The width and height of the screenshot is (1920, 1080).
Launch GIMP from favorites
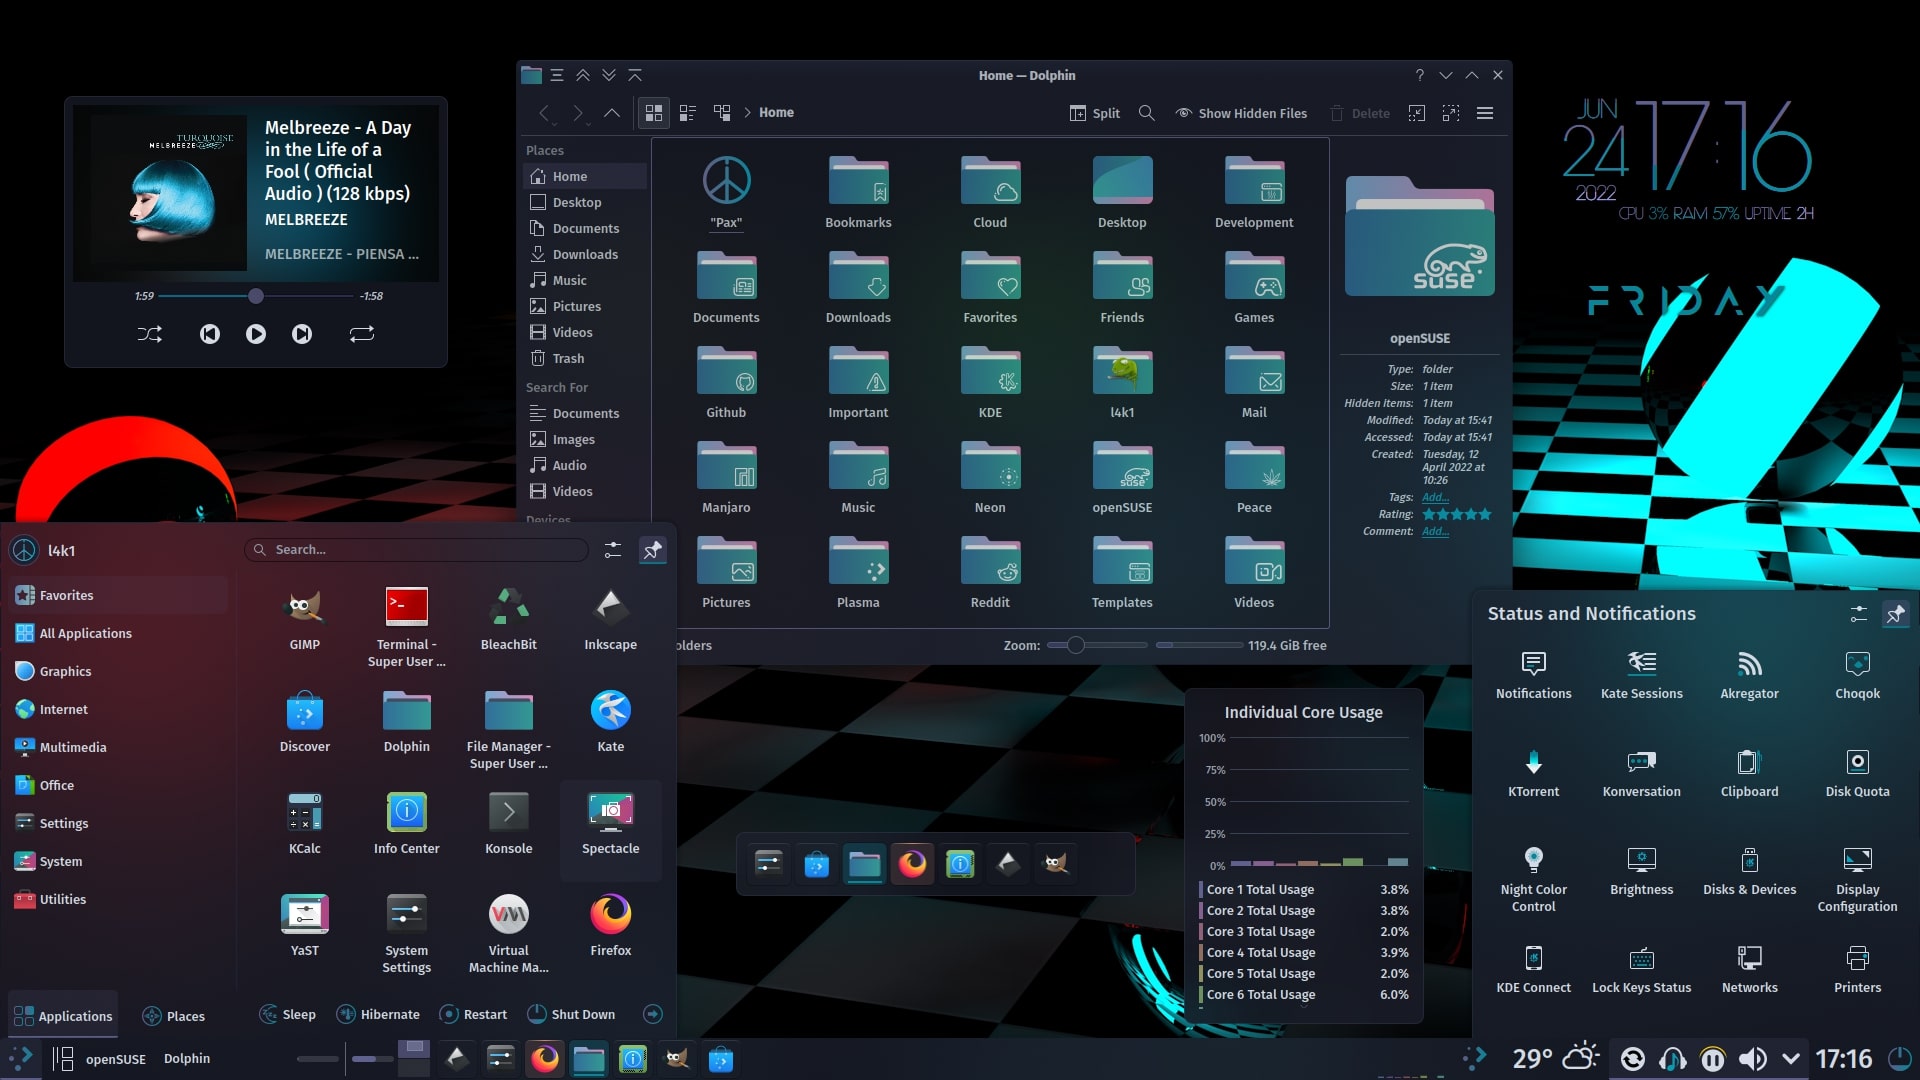[305, 620]
